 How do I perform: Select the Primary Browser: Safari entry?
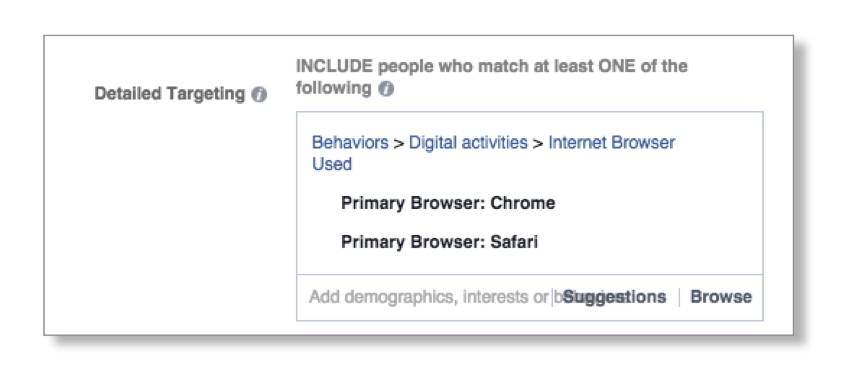(x=439, y=242)
